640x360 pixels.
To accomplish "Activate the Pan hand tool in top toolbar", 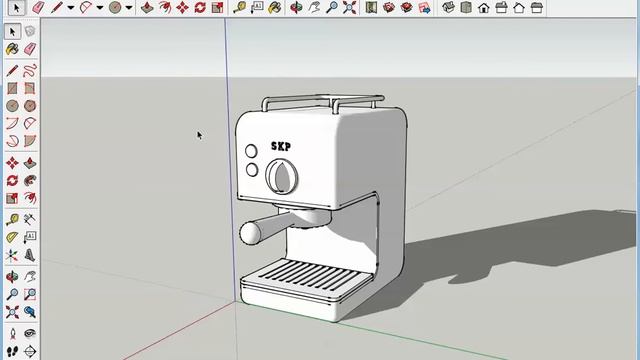I will point(314,7).
